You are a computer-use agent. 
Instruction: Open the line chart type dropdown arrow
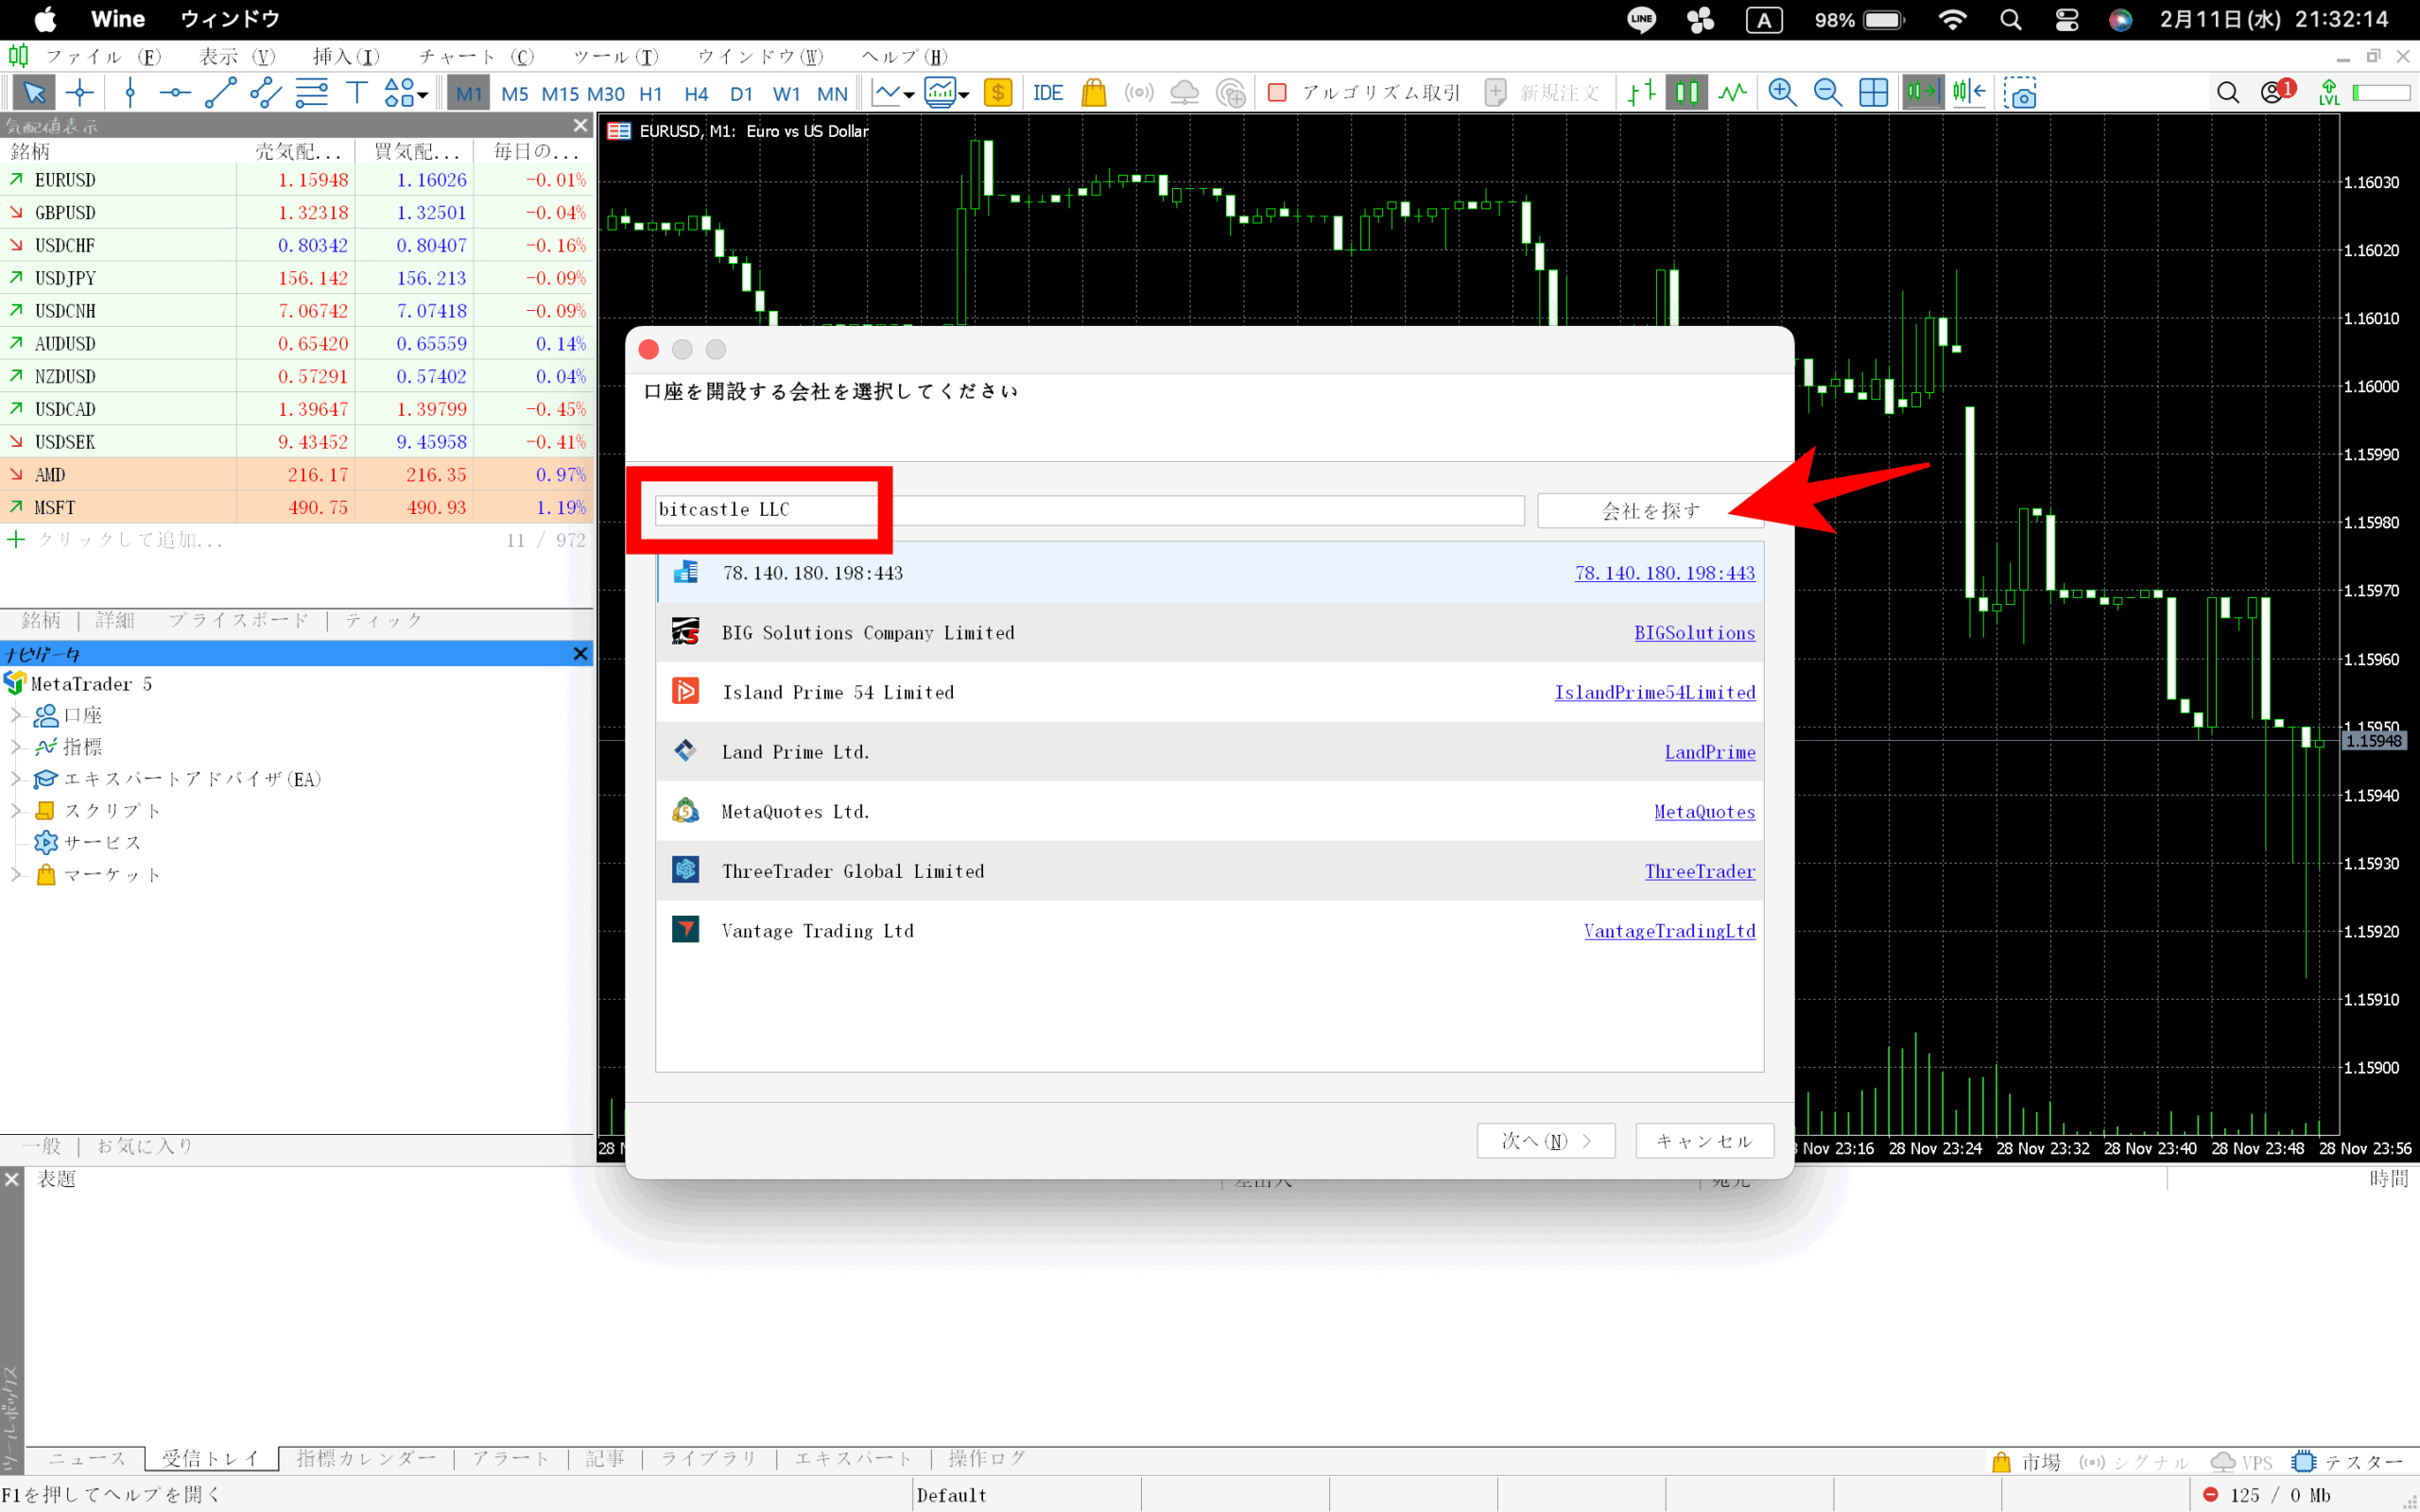(909, 95)
